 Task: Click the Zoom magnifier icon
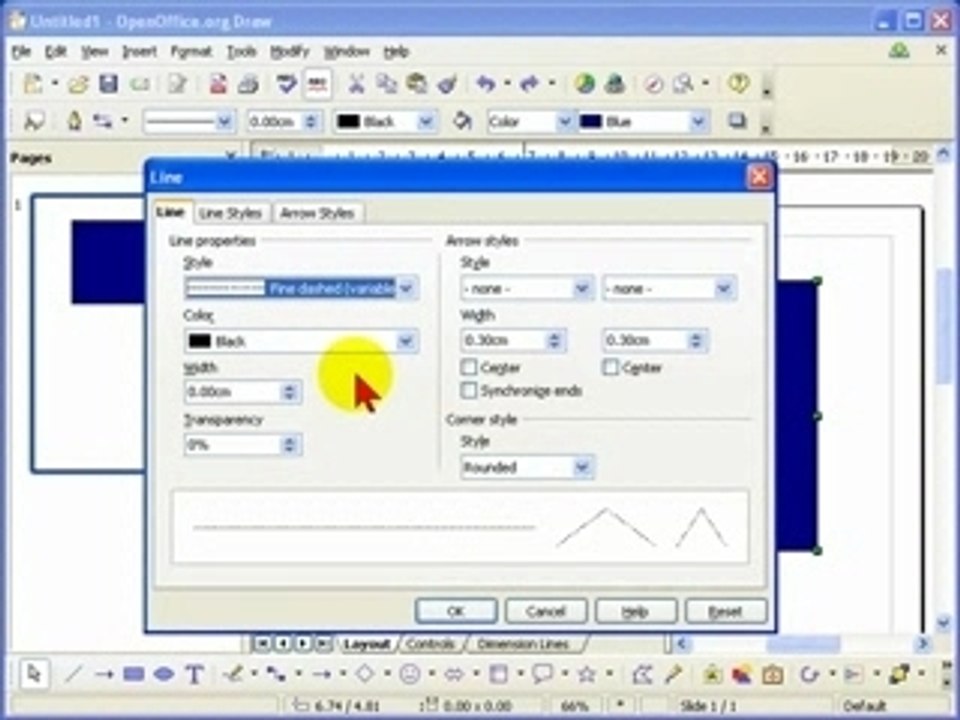(683, 83)
